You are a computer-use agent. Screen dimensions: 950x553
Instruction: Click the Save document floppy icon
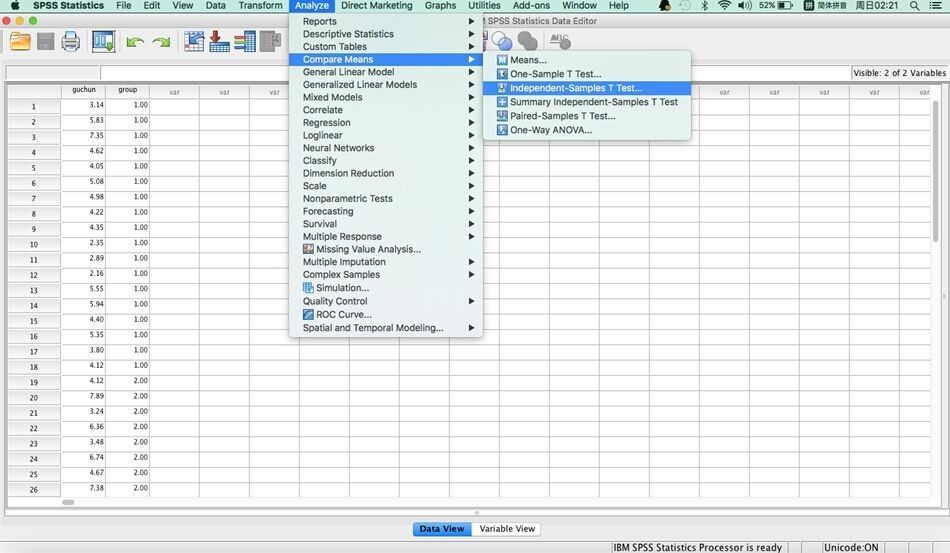coord(45,42)
